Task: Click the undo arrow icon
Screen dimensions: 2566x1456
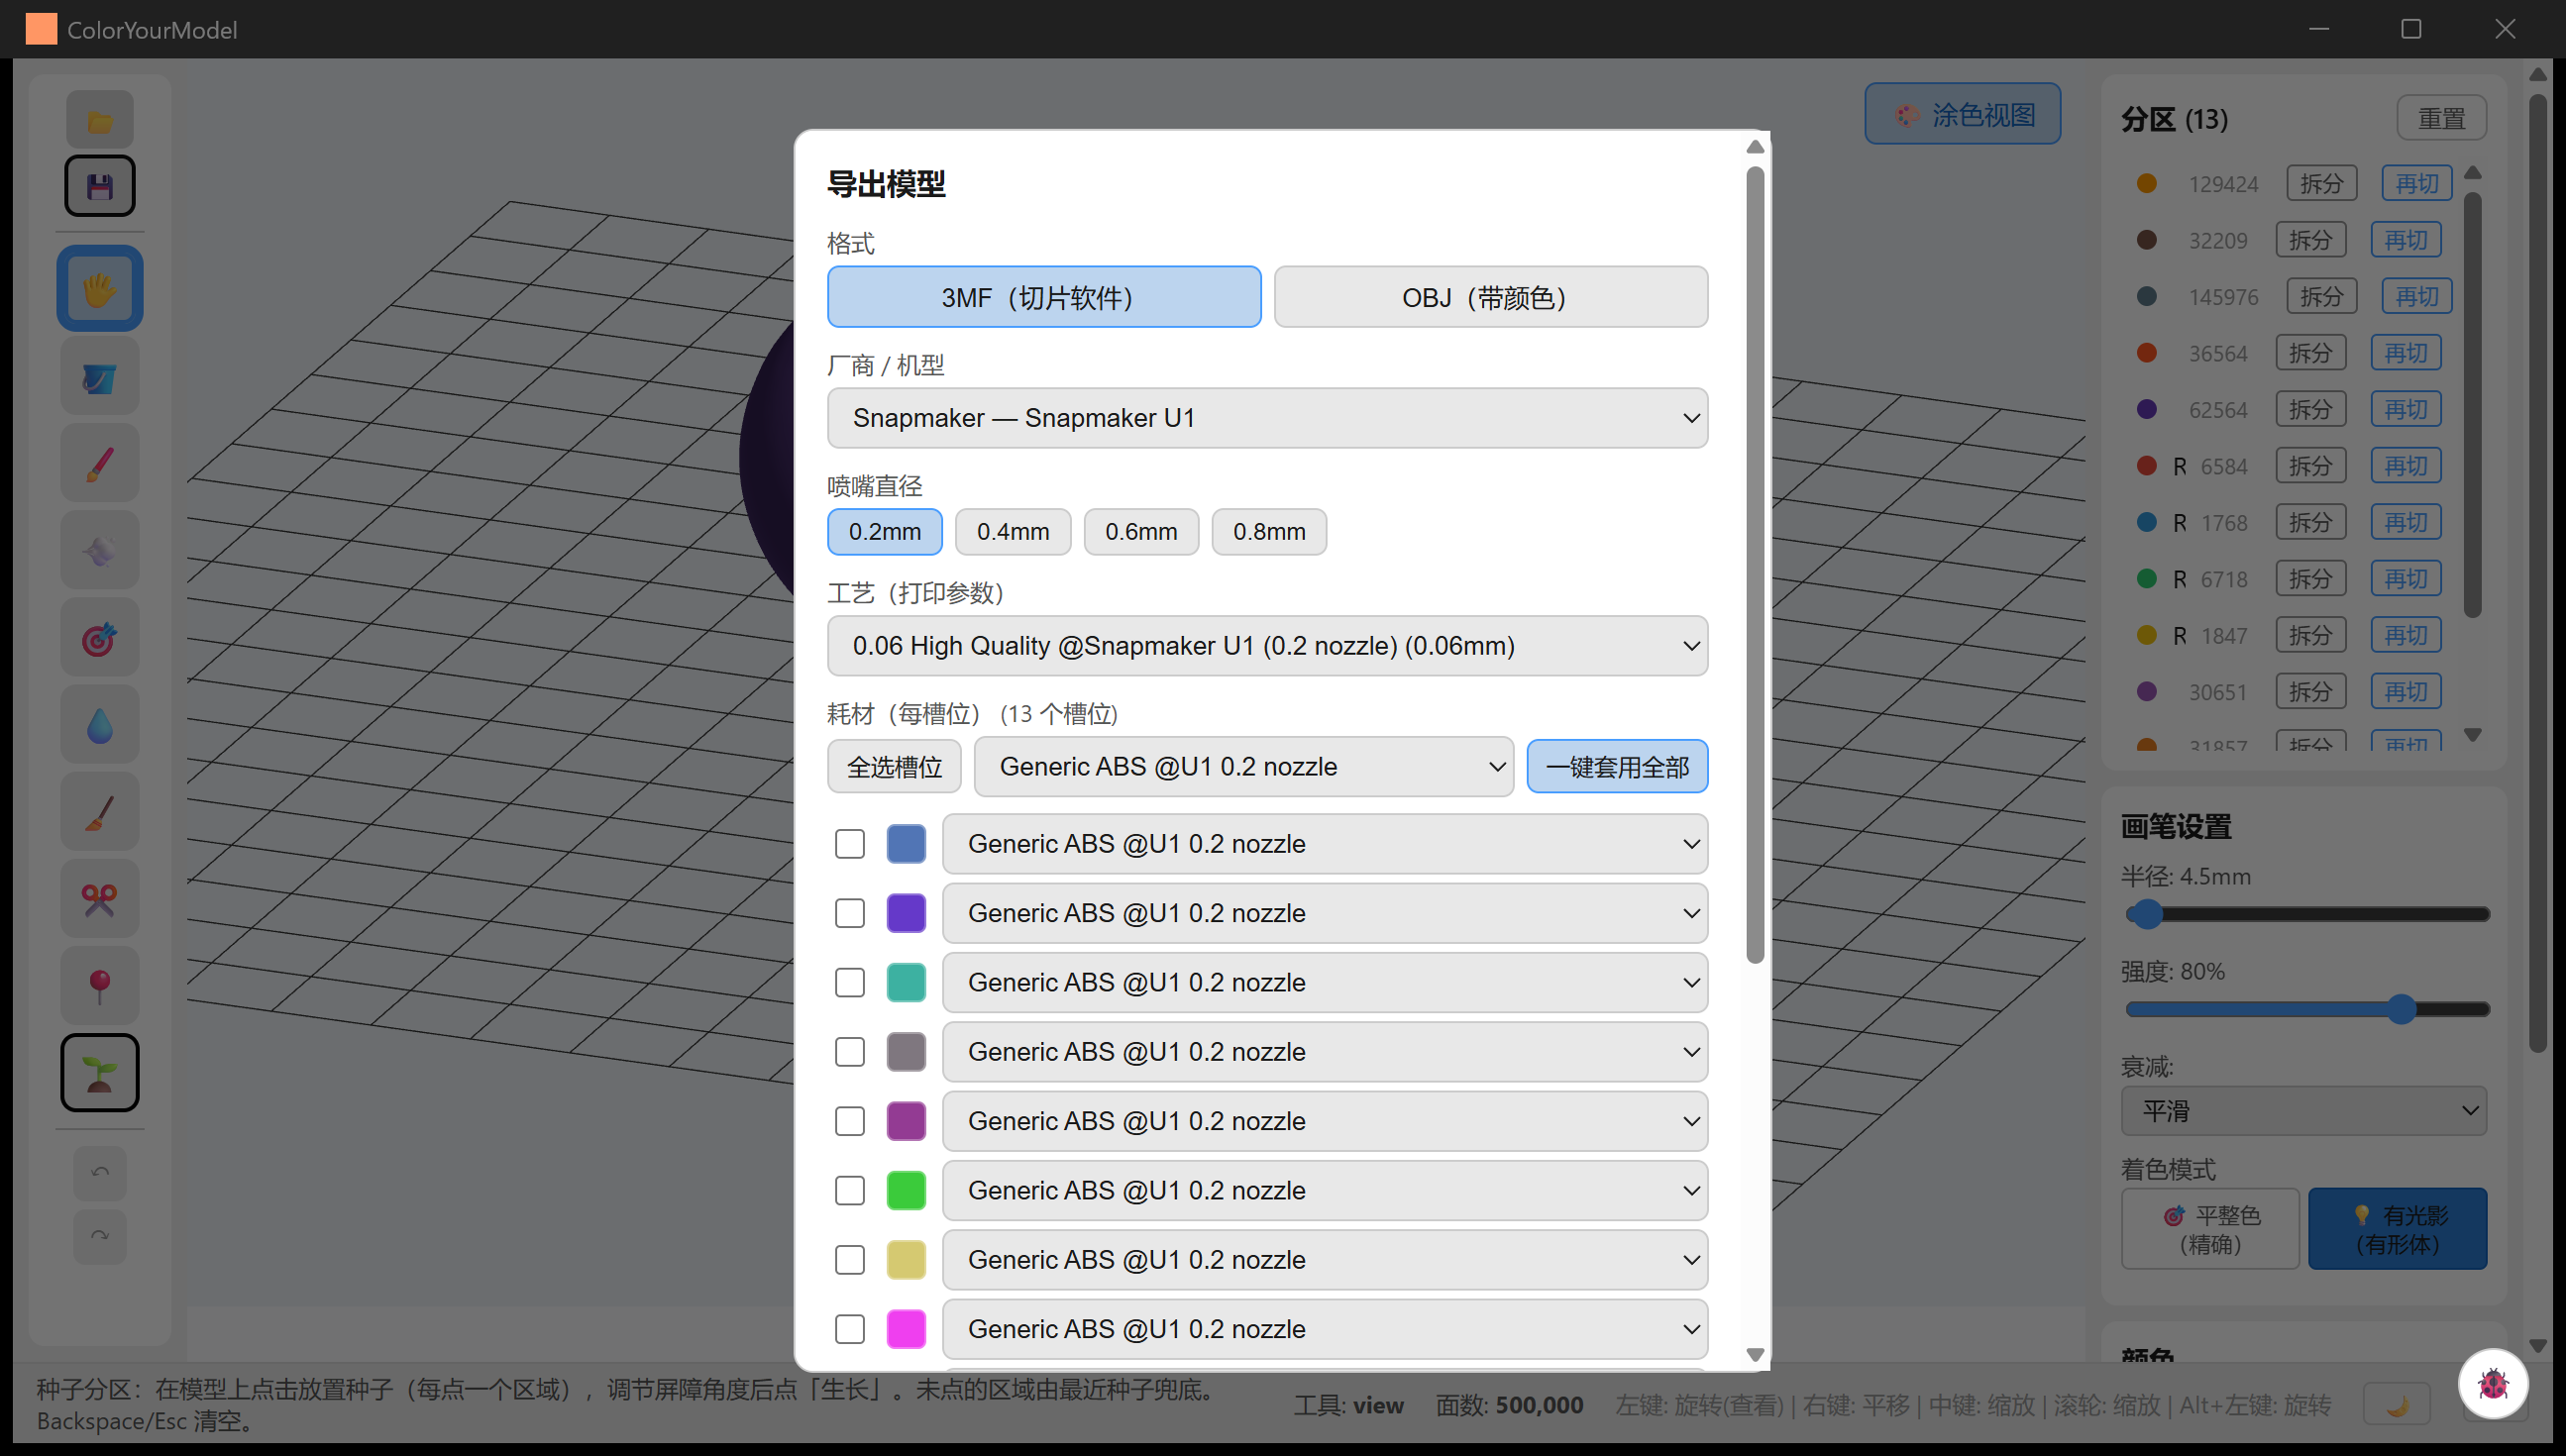Action: tap(100, 1172)
